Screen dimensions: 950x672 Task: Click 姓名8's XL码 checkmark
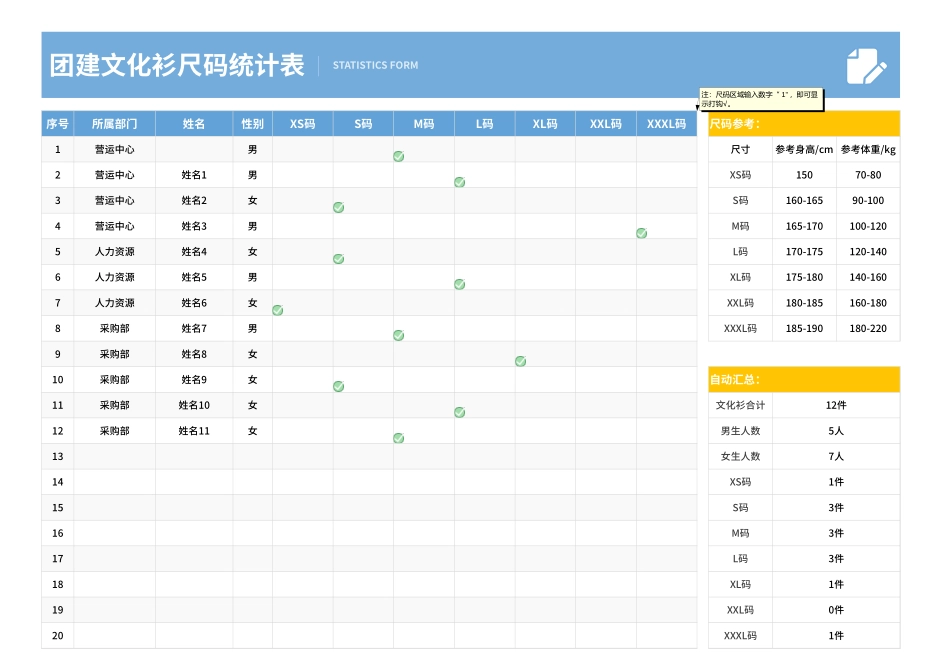coord(520,361)
